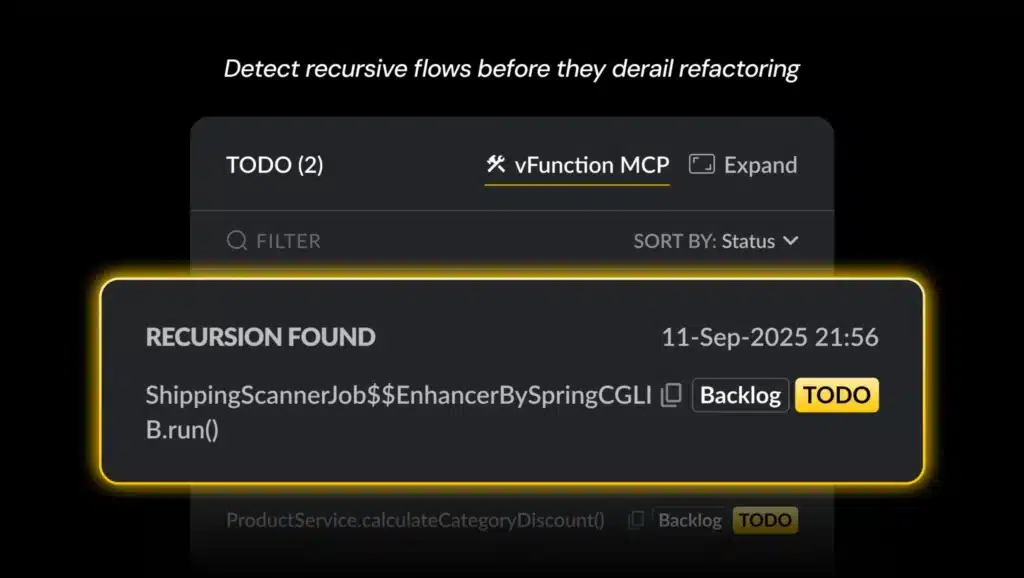Select the RECURSION FOUND card heading
This screenshot has width=1024, height=578.
tap(260, 337)
